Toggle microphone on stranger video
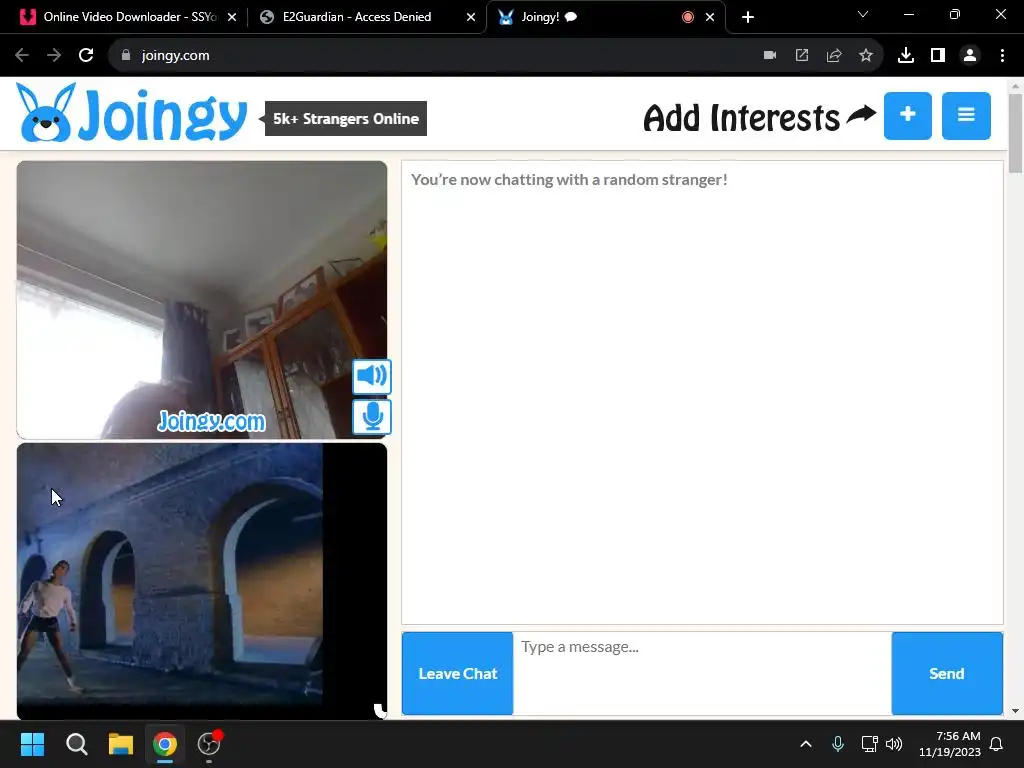This screenshot has width=1024, height=768. tap(372, 417)
